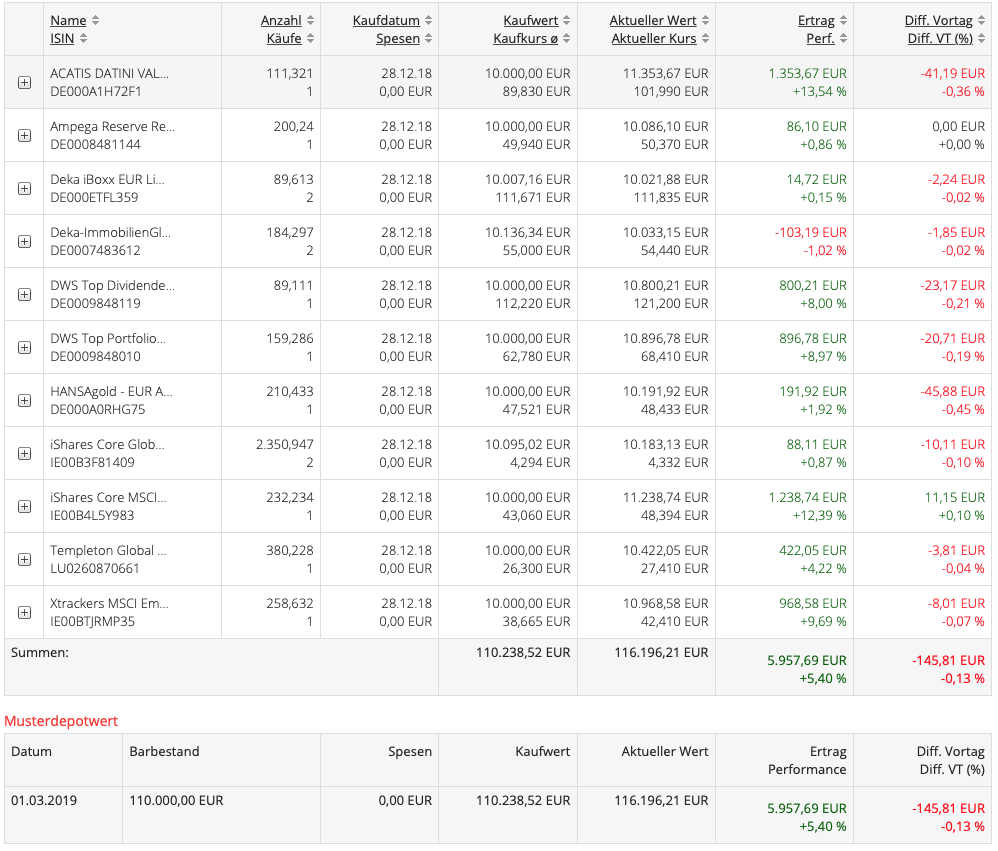Click the sort arrows beside the Name header

95,21
